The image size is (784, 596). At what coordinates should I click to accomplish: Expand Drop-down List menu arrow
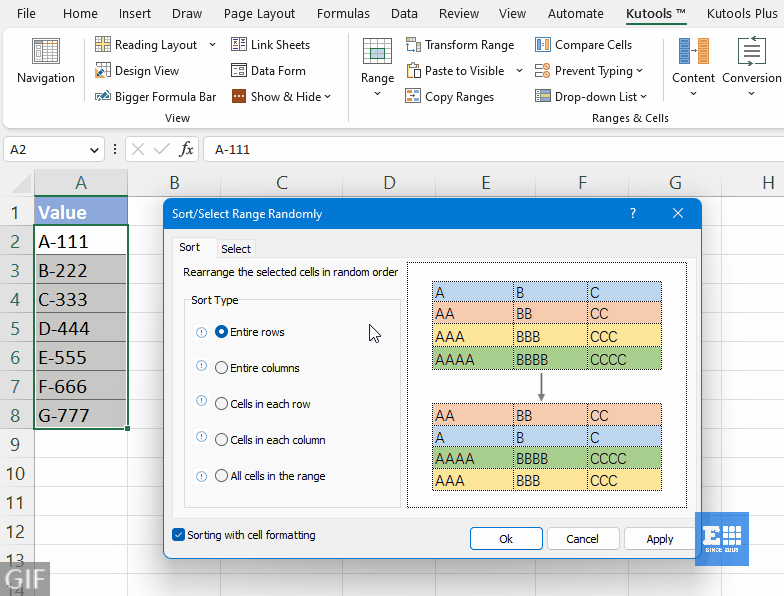(x=644, y=96)
